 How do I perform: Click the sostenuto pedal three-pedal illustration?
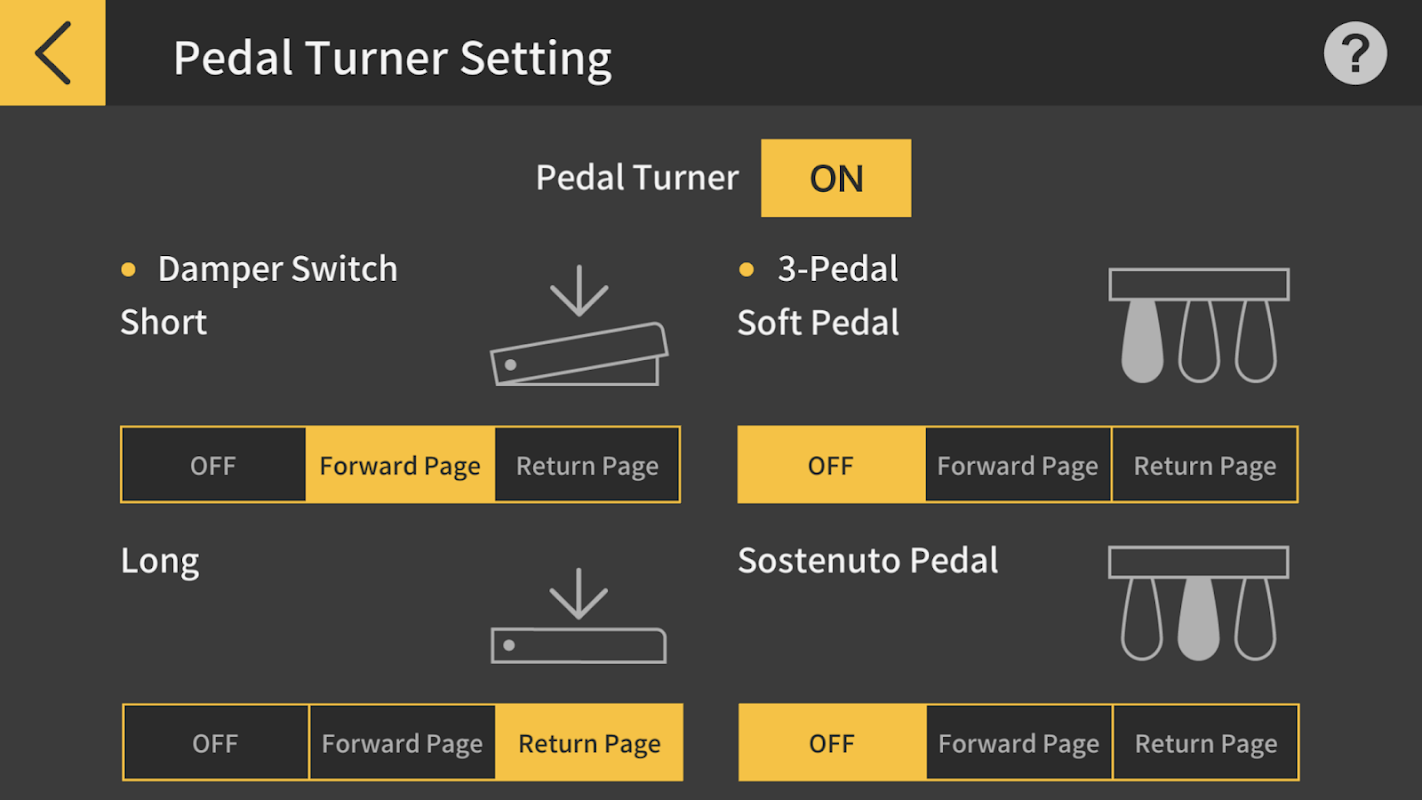1198,604
